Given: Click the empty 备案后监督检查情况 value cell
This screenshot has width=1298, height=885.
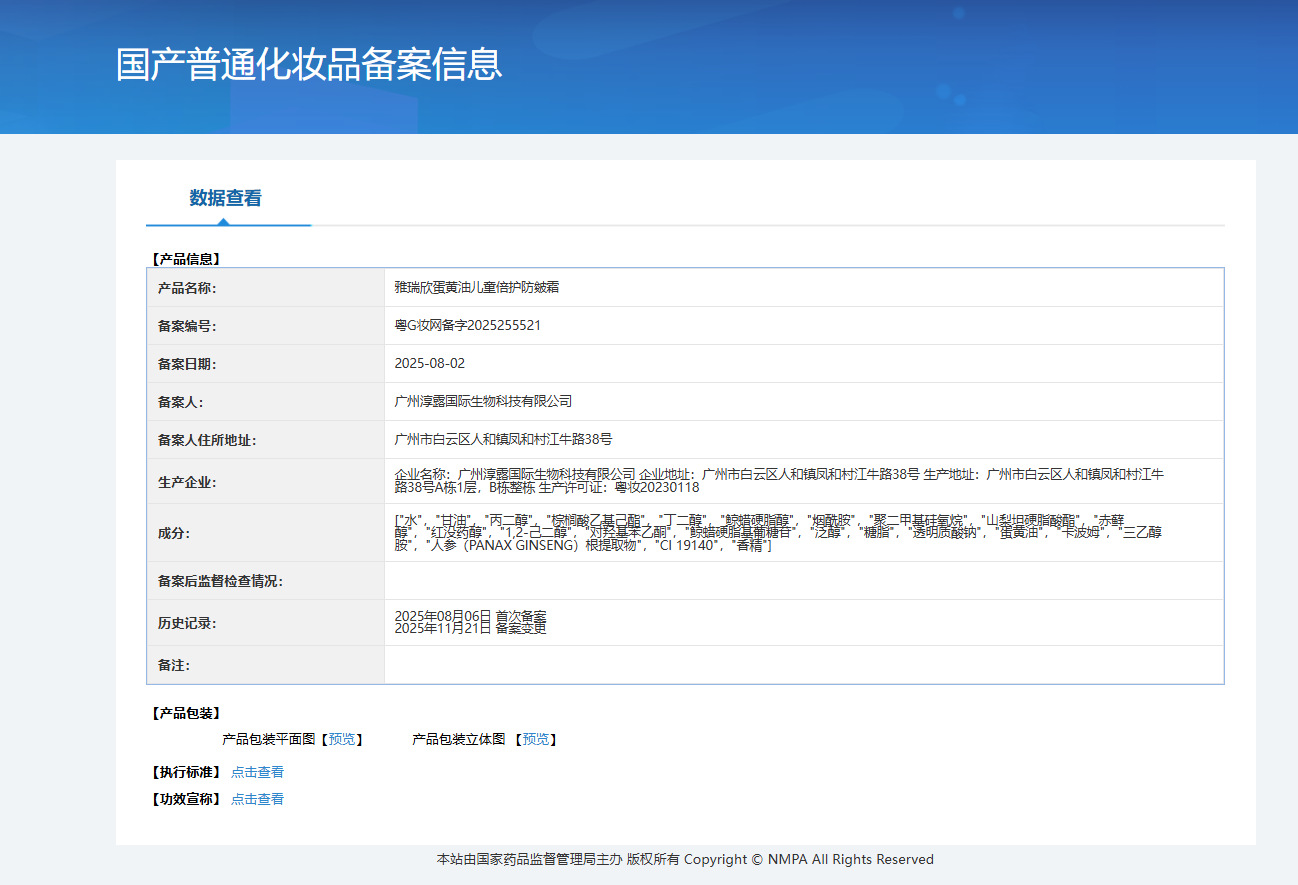Looking at the screenshot, I should [x=803, y=581].
